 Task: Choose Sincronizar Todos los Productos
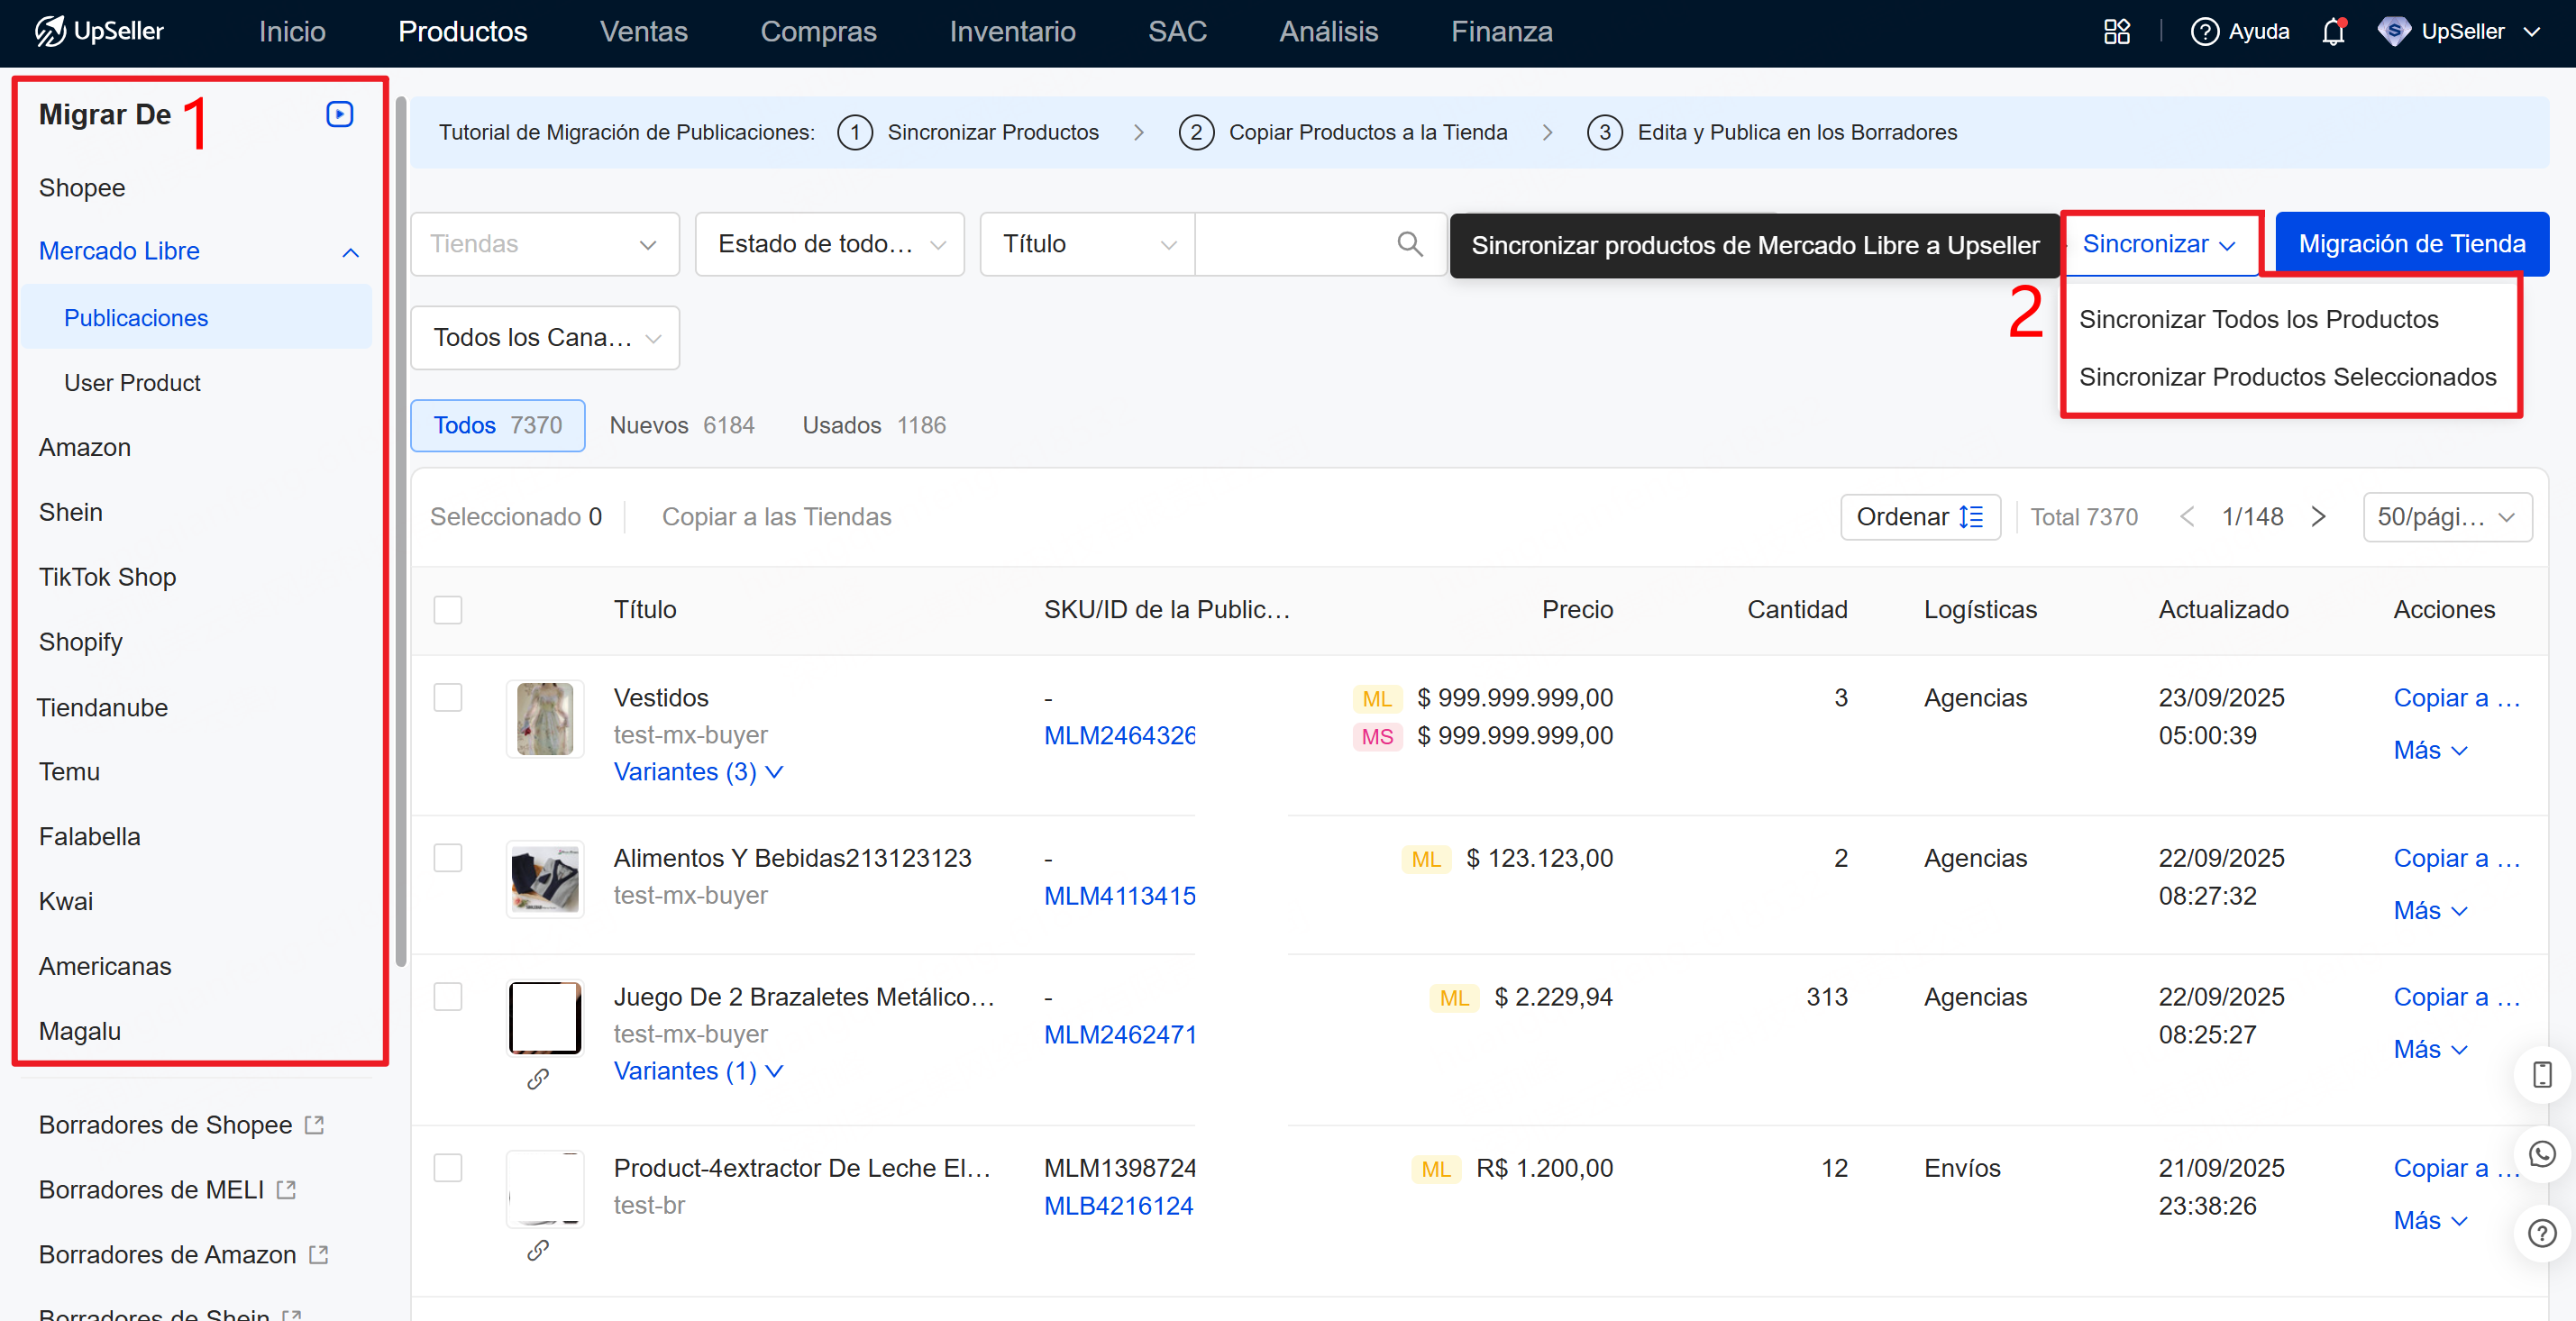2258,320
